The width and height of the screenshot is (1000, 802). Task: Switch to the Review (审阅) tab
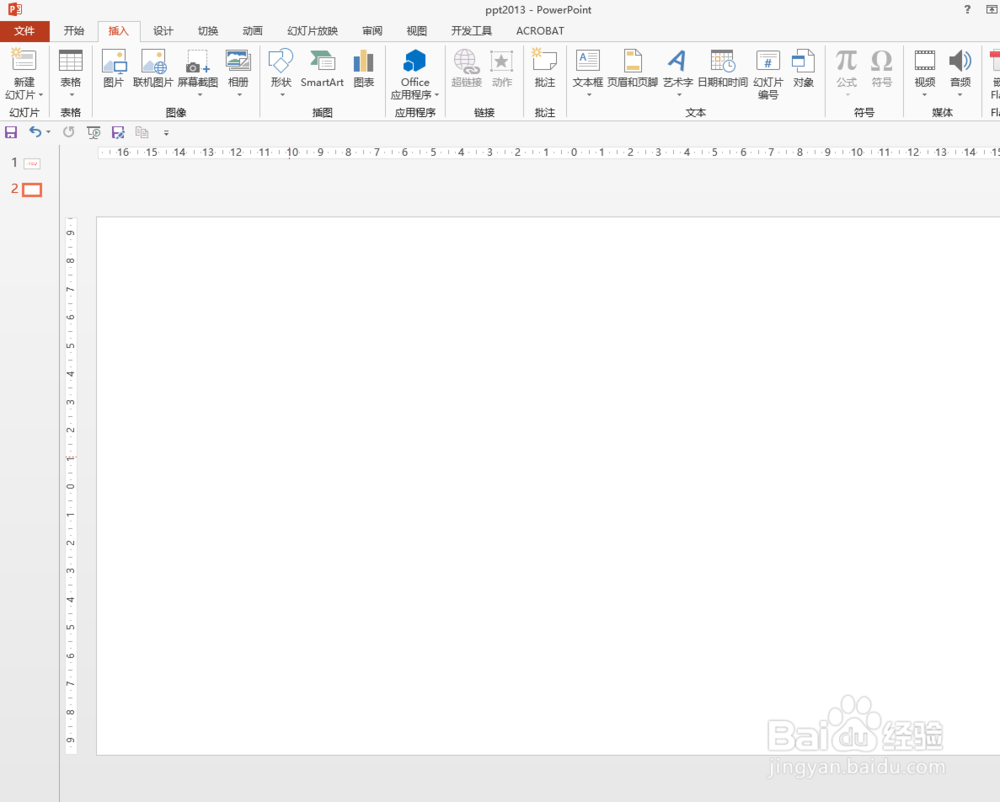point(372,31)
